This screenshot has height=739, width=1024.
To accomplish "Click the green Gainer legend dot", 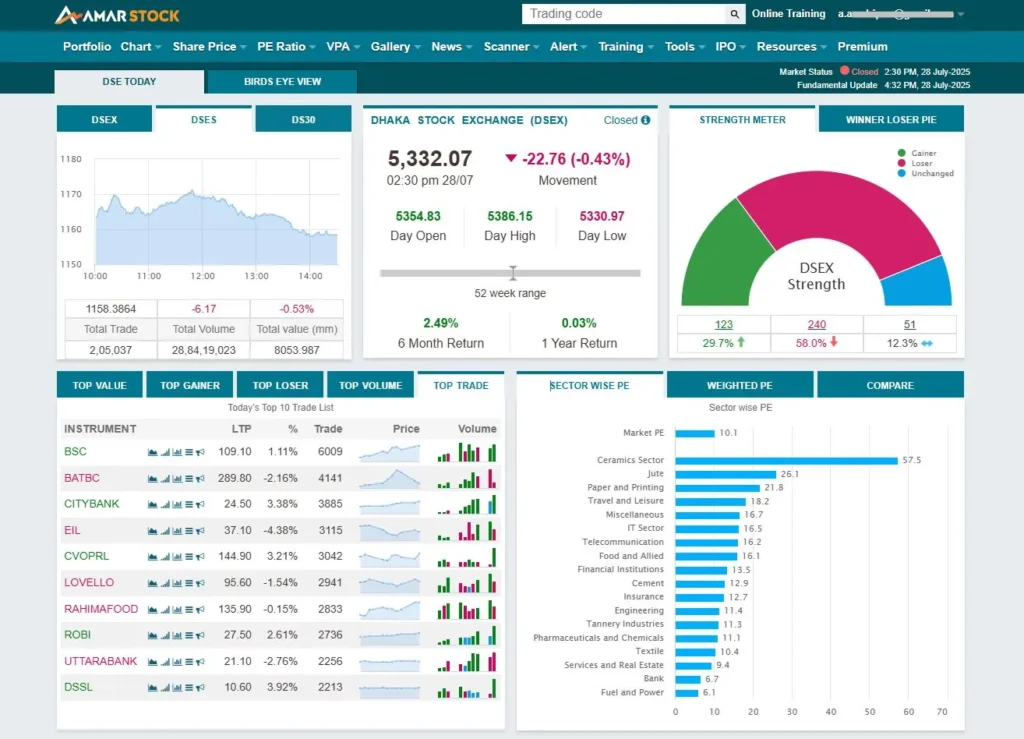I will (x=902, y=153).
